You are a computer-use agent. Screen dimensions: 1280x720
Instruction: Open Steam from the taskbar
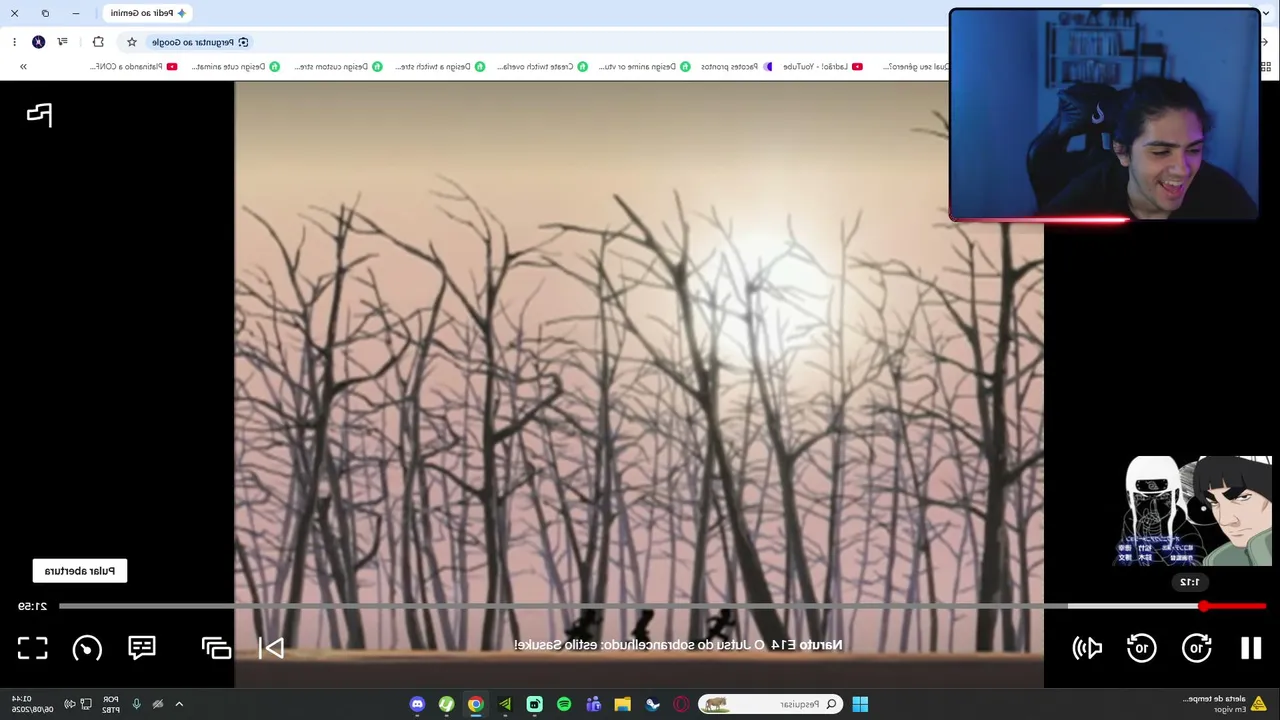(652, 704)
